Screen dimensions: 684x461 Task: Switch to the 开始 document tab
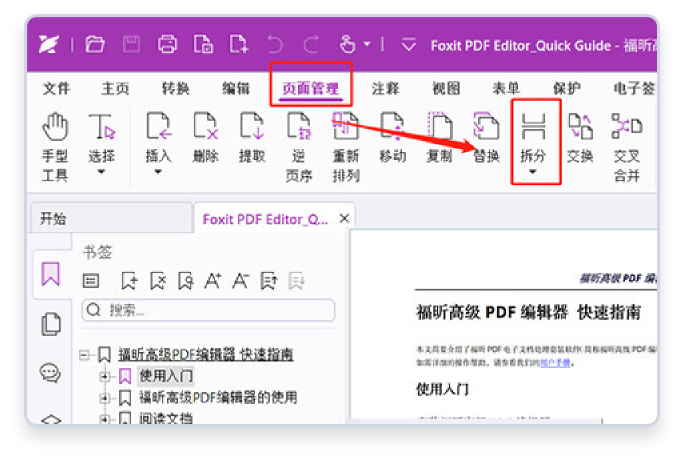tap(111, 218)
